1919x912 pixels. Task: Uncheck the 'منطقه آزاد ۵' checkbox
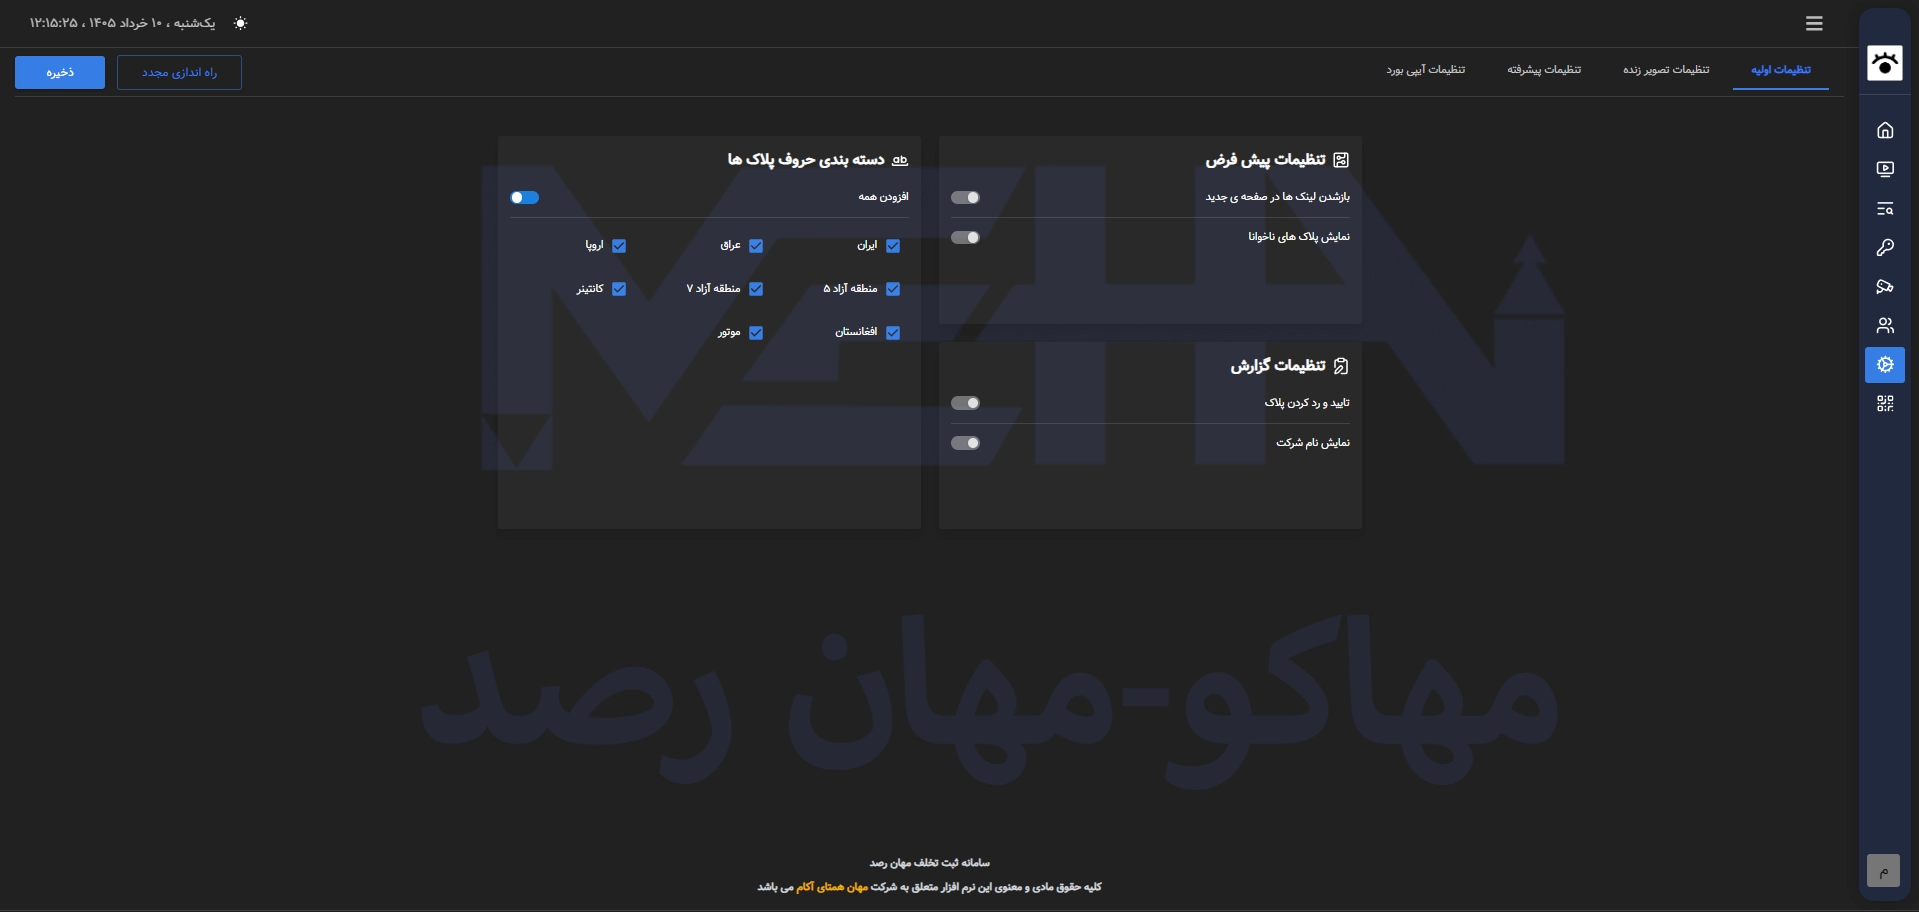tap(893, 289)
